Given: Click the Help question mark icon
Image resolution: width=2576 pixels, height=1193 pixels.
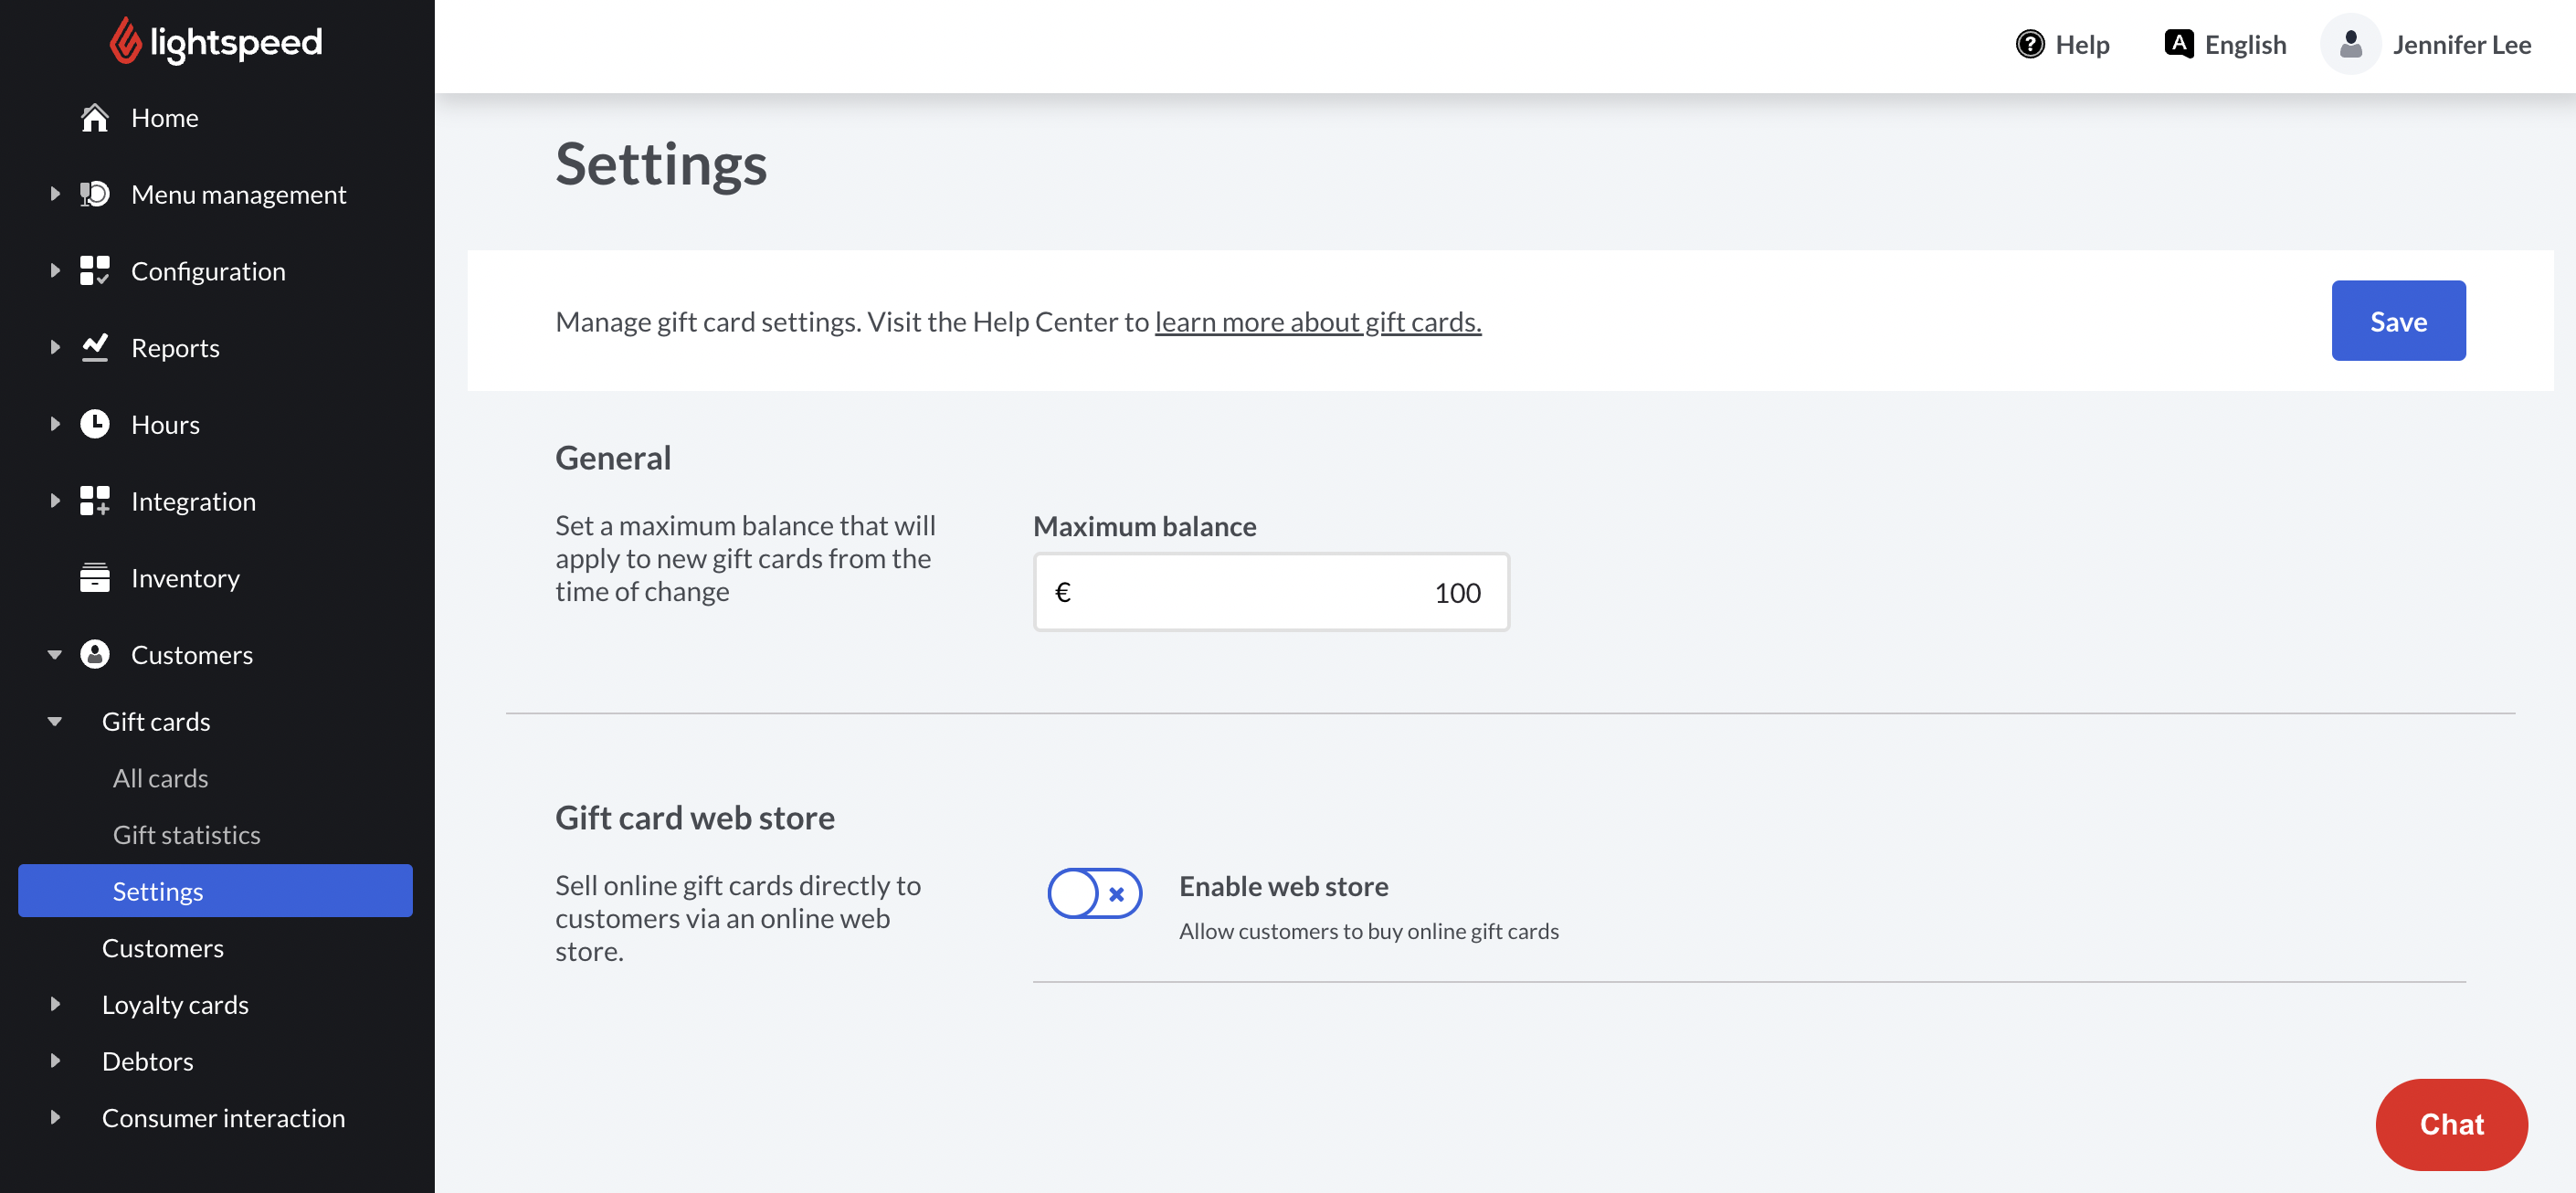Looking at the screenshot, I should (2029, 45).
